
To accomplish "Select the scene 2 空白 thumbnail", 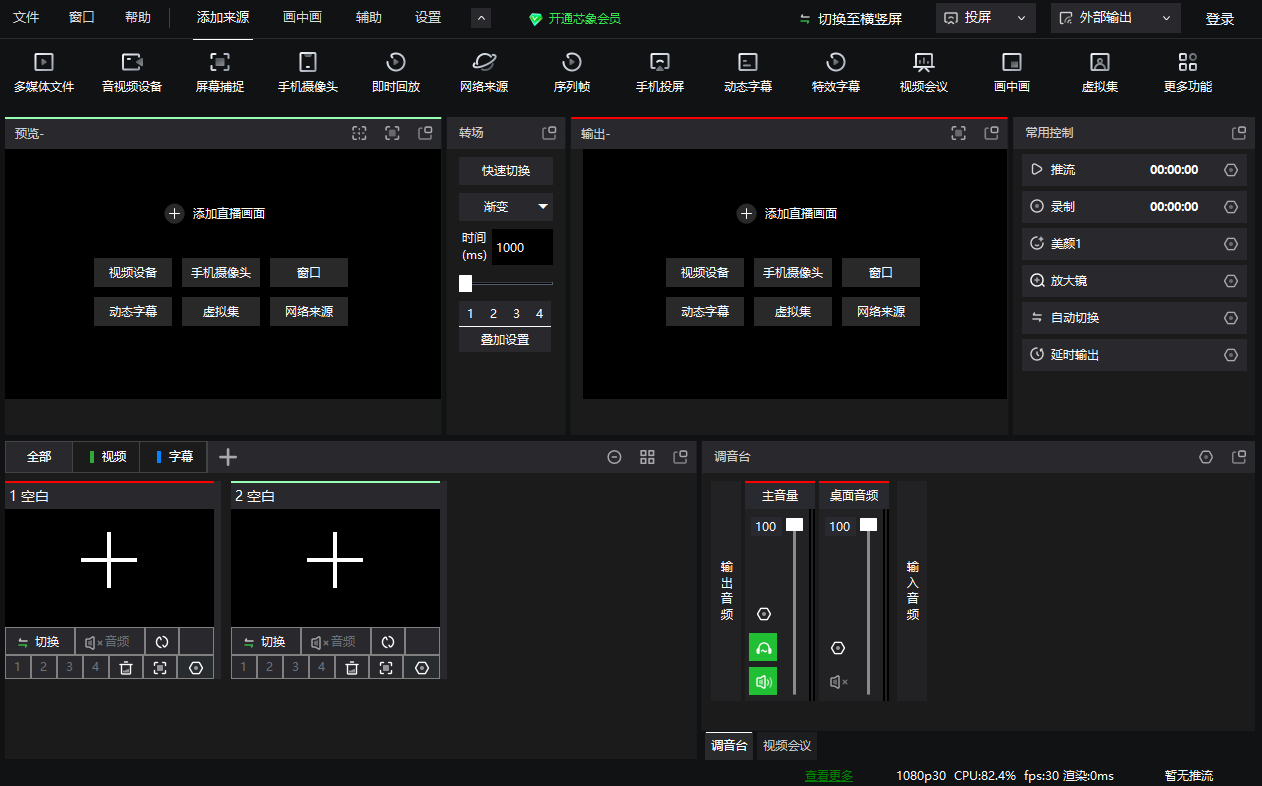I will coord(335,567).
